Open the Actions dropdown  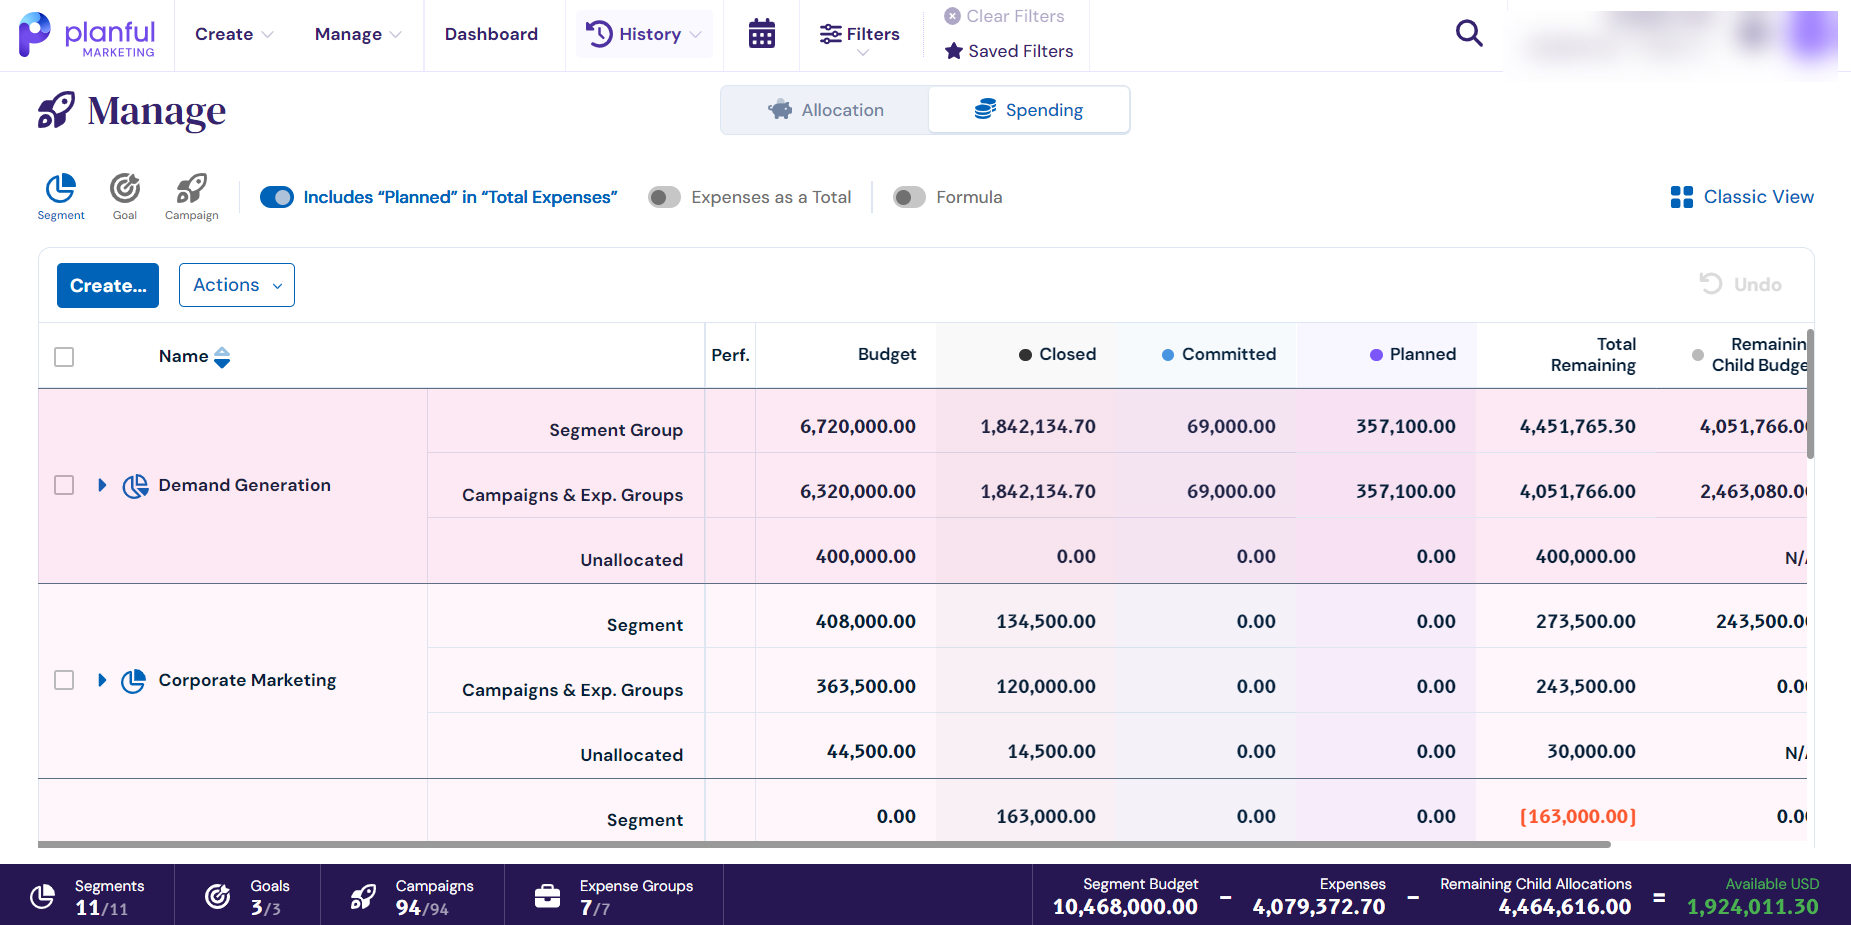(x=237, y=285)
